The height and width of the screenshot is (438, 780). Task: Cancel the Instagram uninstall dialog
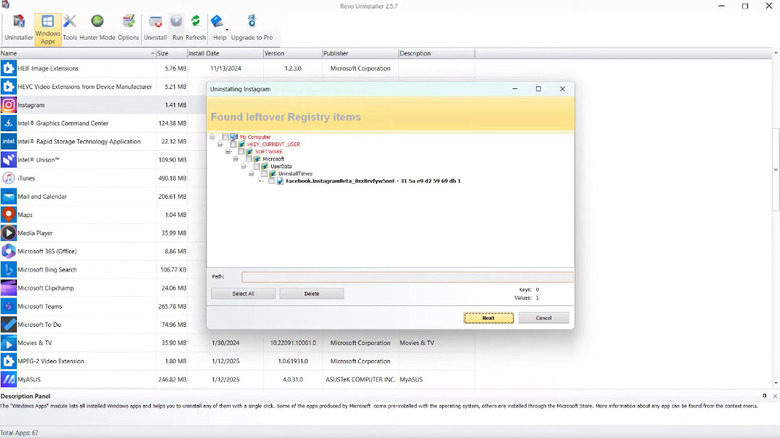pos(544,318)
